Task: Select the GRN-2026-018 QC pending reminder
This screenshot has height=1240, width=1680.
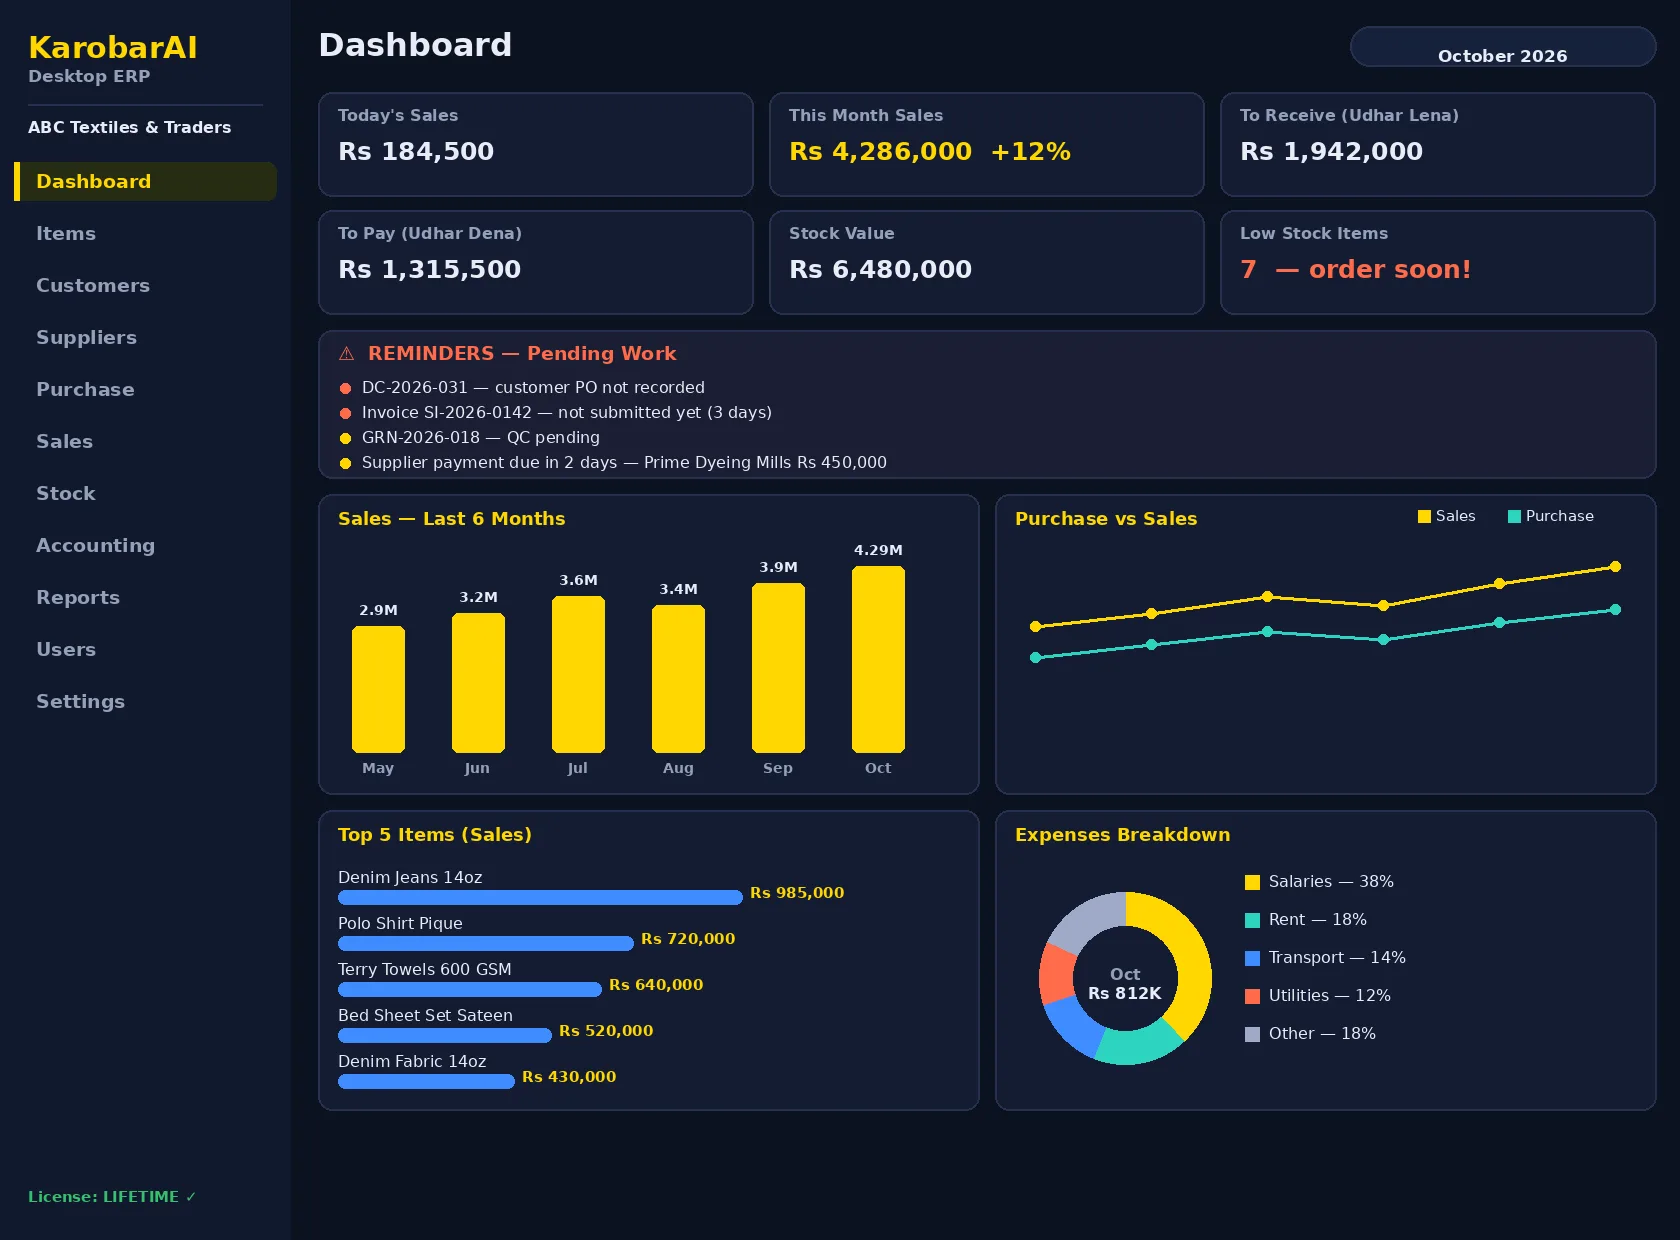Action: [x=470, y=437]
